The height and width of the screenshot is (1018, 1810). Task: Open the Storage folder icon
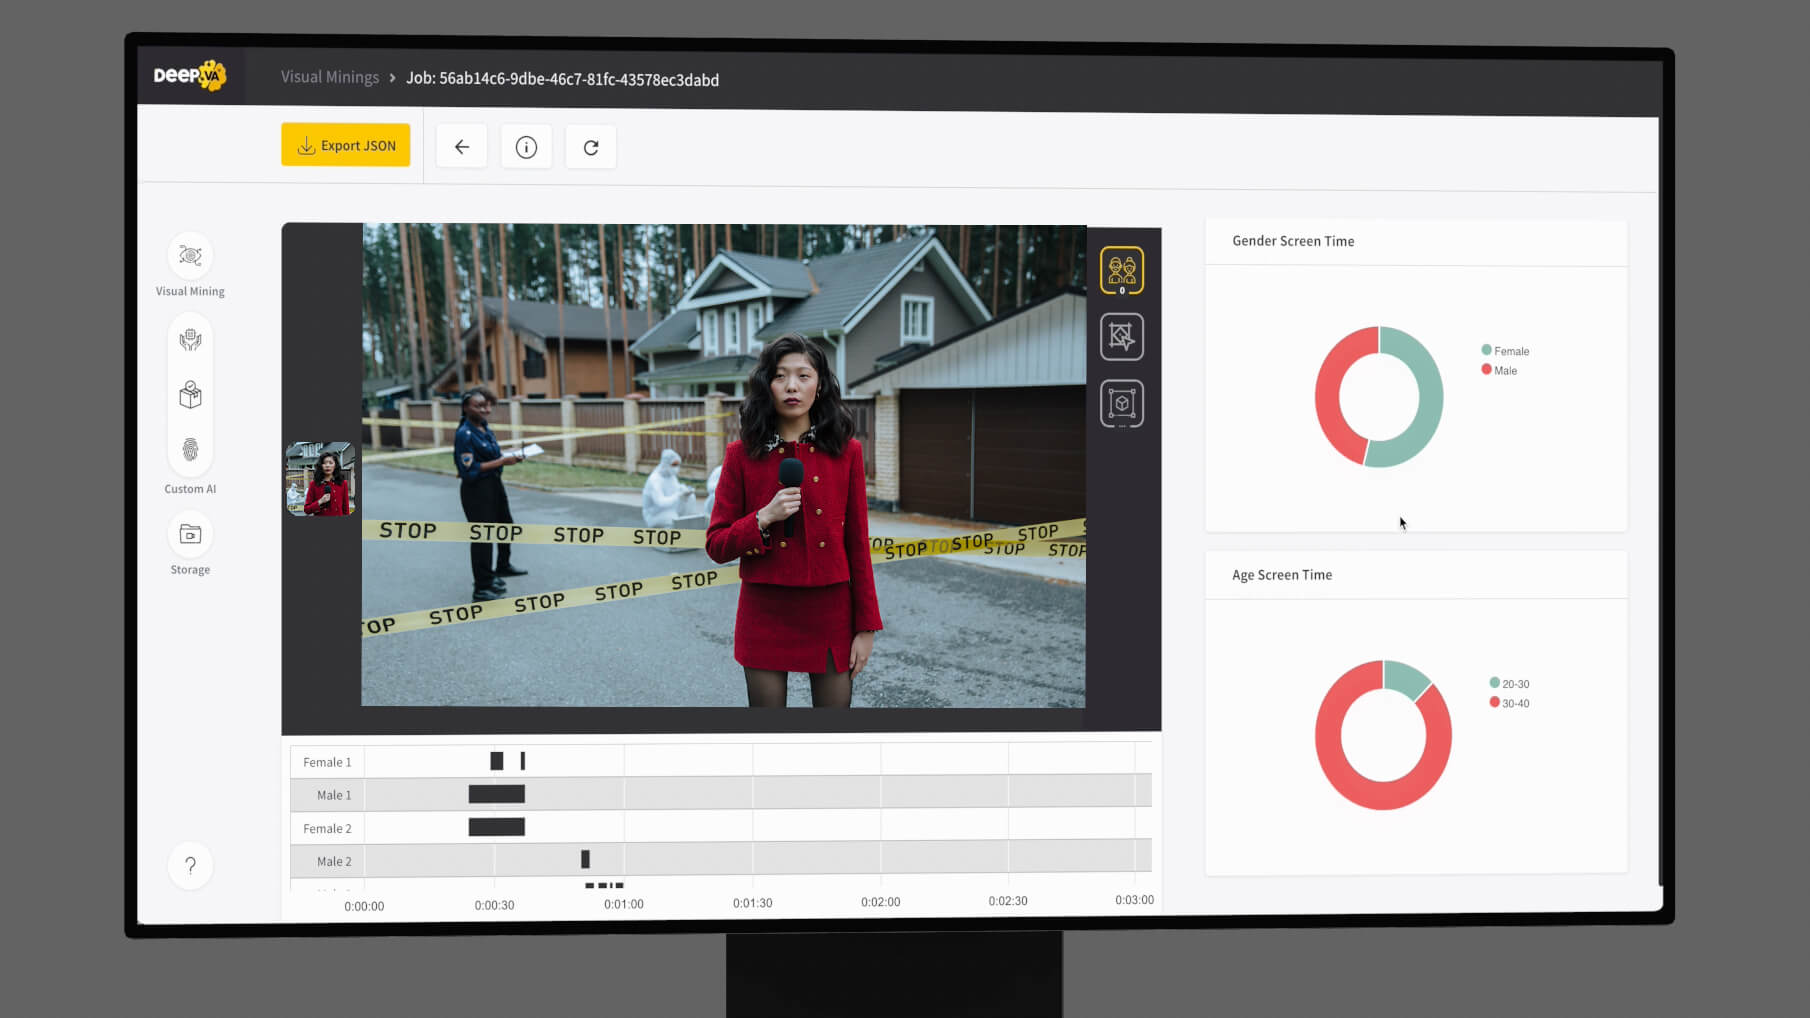[190, 535]
